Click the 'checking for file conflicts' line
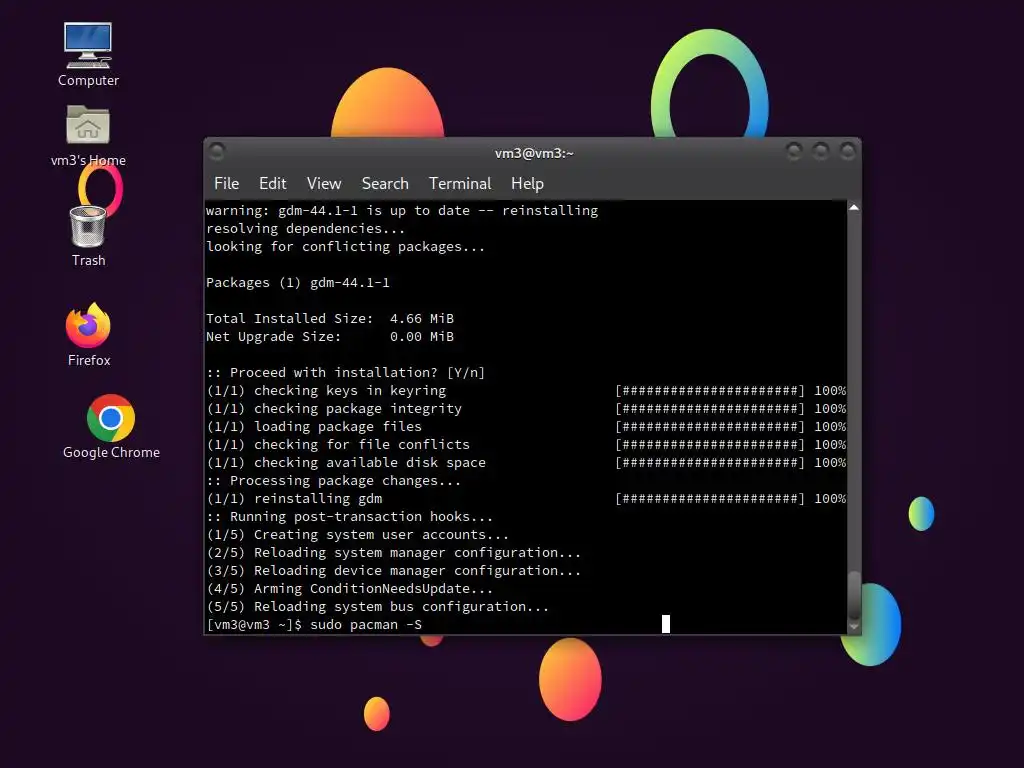 [x=526, y=445]
